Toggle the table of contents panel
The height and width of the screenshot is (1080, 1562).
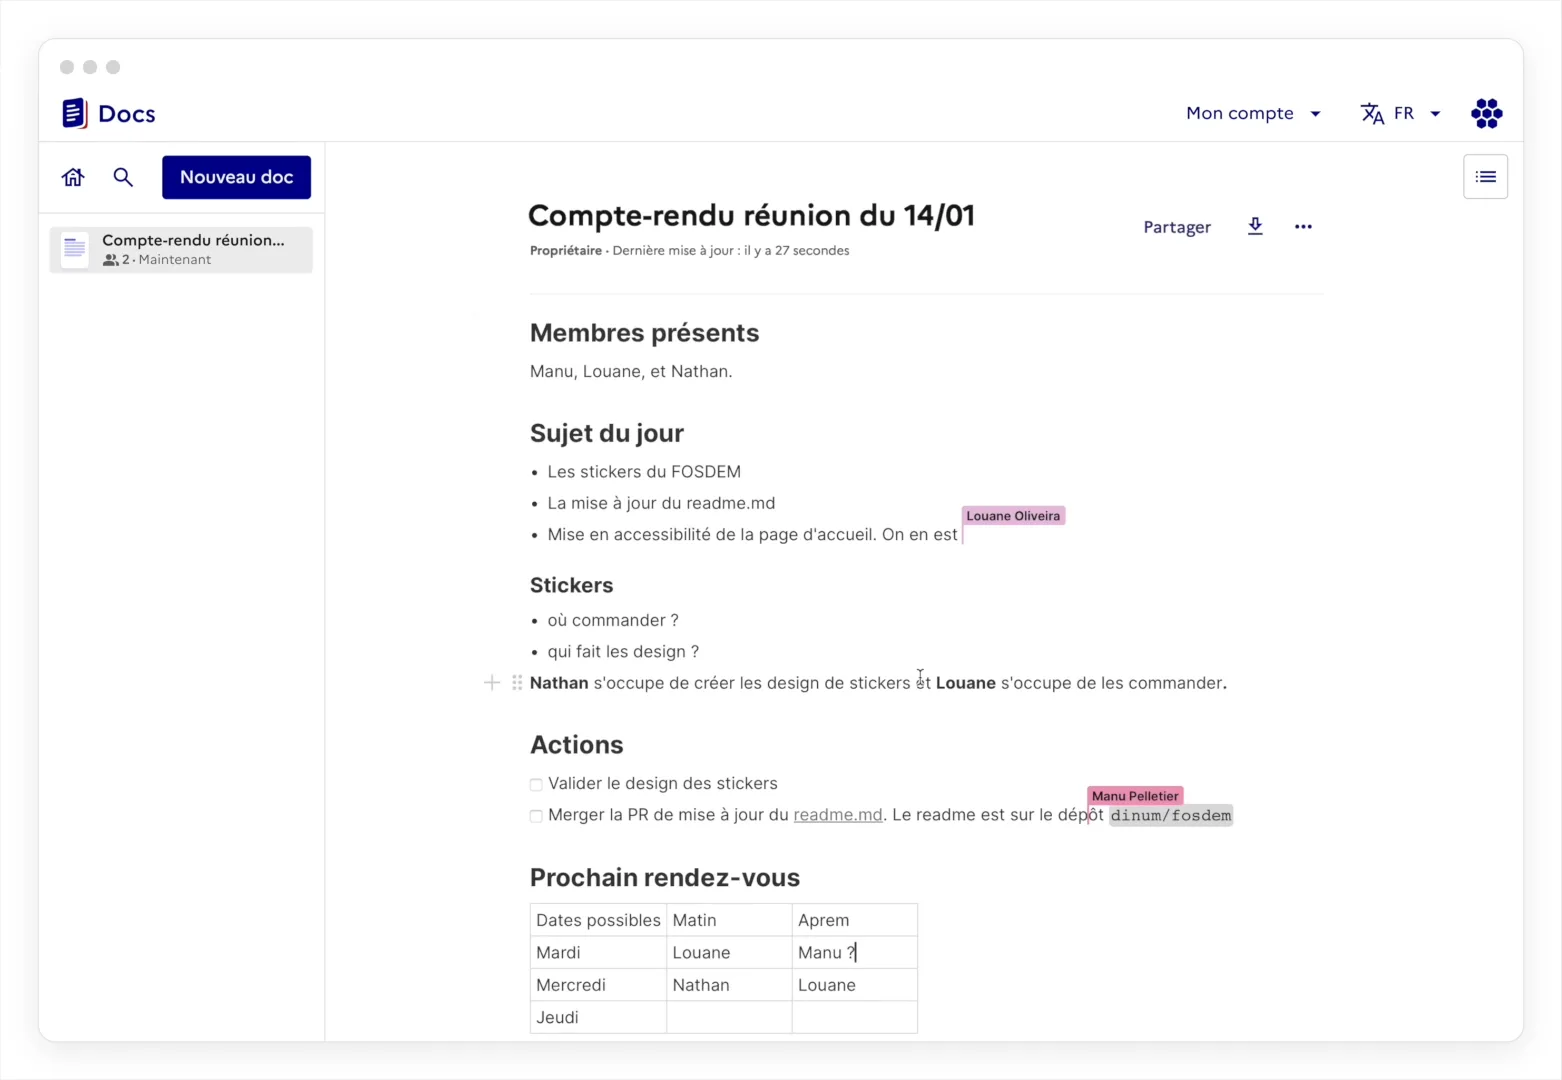1485,177
